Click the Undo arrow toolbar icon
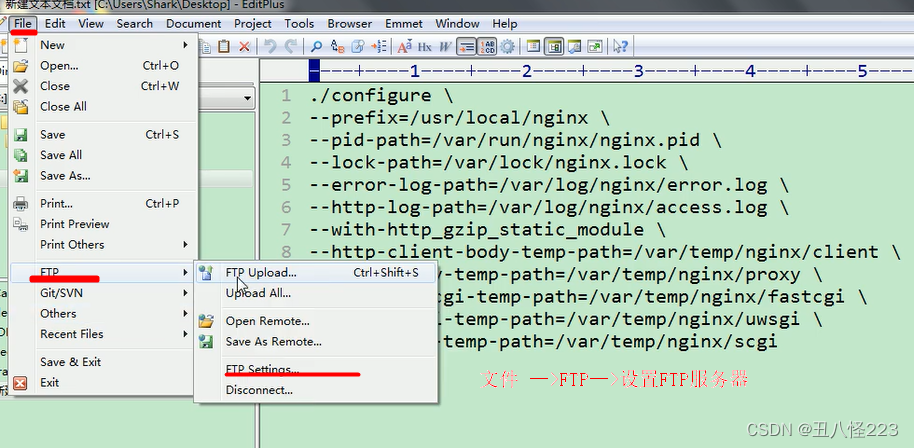This screenshot has height=448, width=914. 270,47
